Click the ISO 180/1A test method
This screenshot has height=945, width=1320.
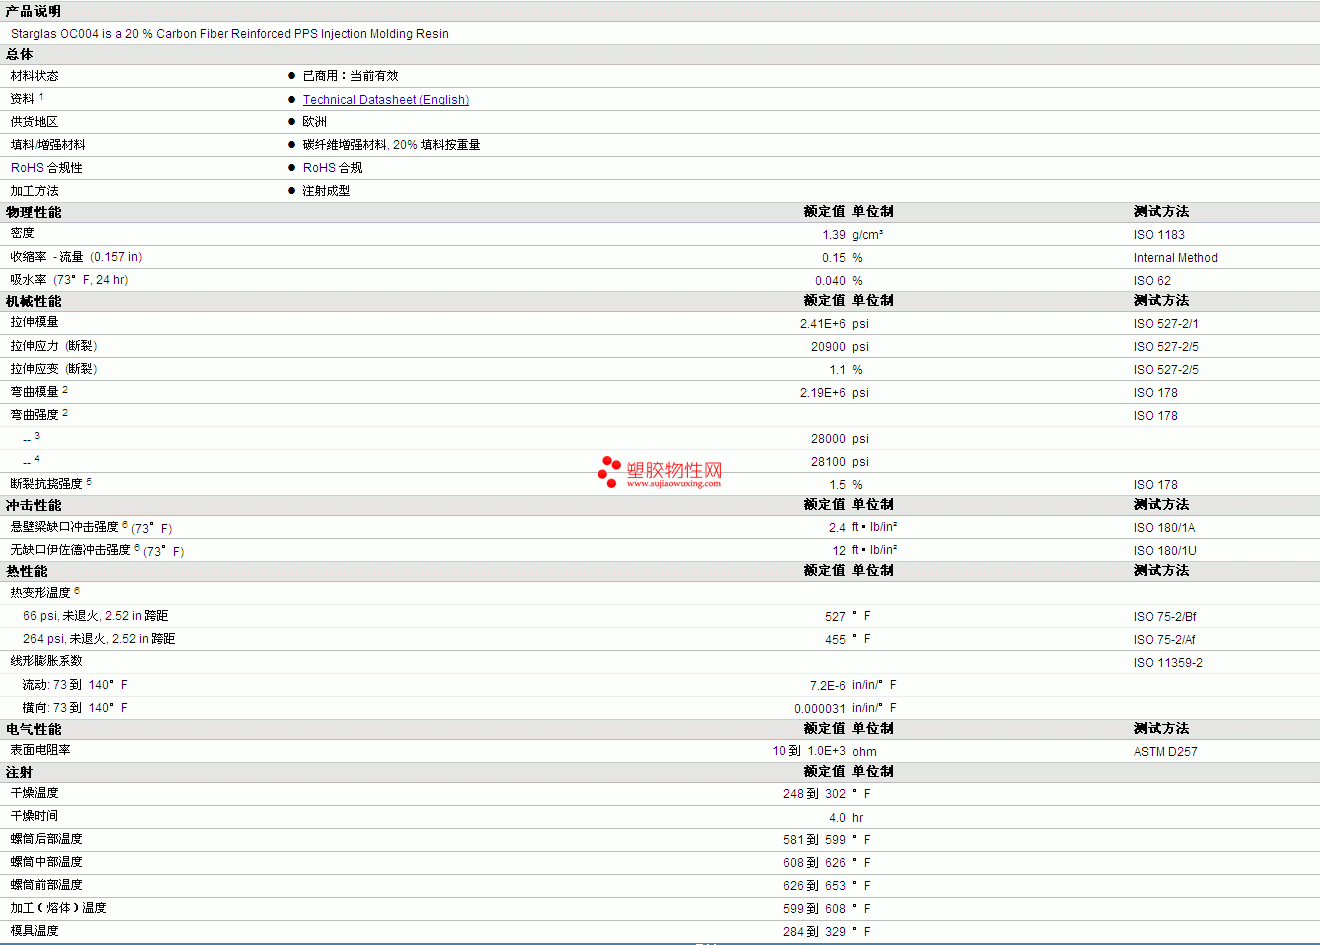click(1165, 528)
